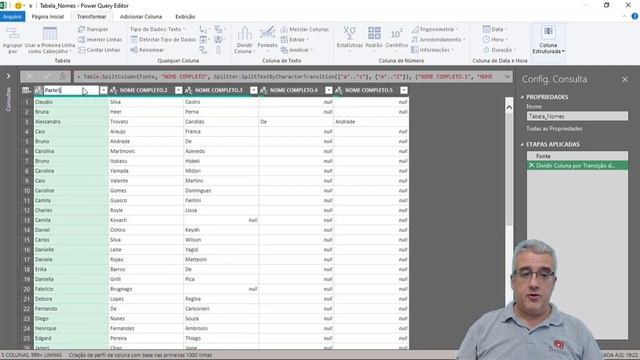Screen dimensions: 640x360
Task: Open the Extrair dropdown
Action: tap(295, 40)
